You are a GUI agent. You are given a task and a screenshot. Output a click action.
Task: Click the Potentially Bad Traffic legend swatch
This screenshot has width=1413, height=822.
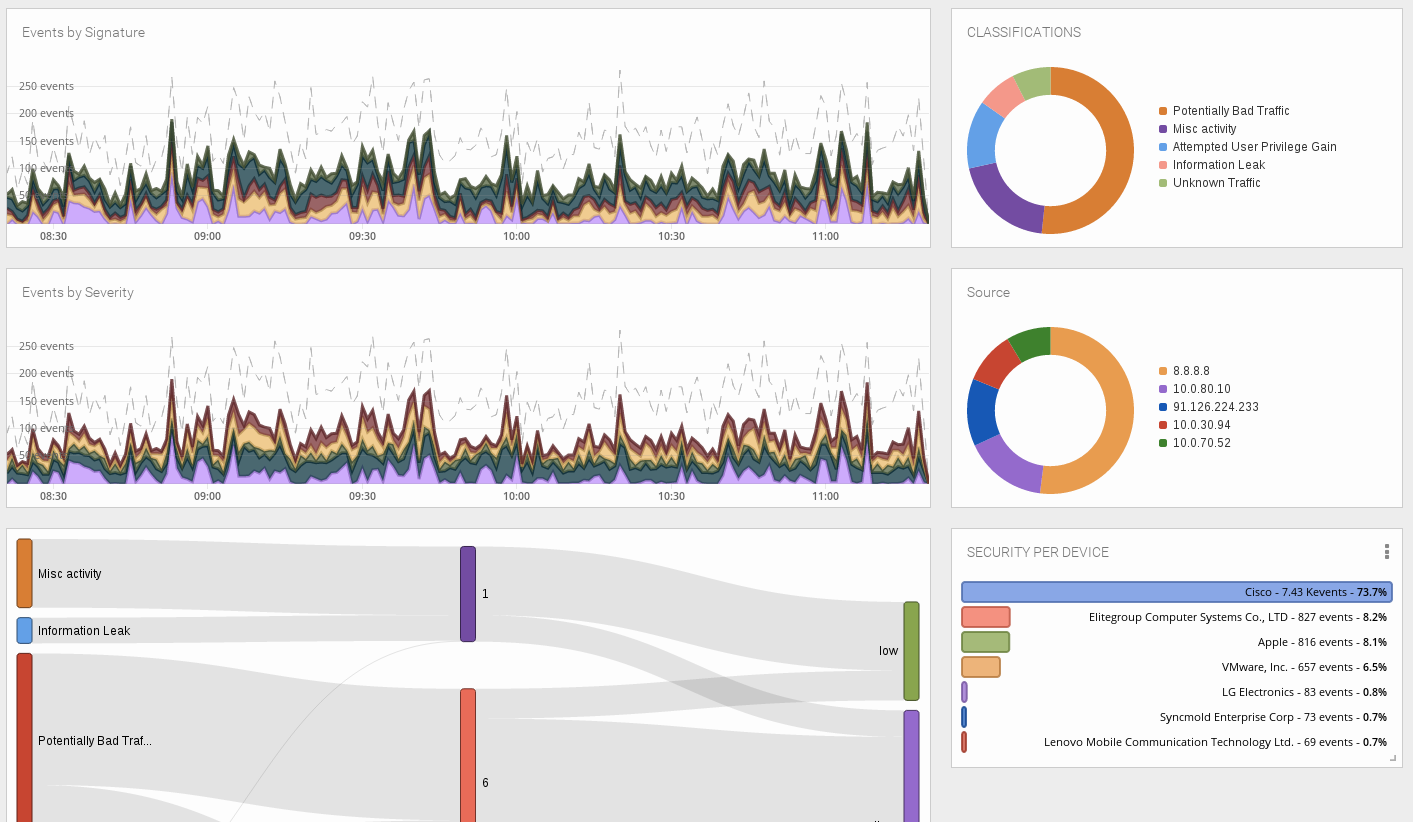[1163, 111]
